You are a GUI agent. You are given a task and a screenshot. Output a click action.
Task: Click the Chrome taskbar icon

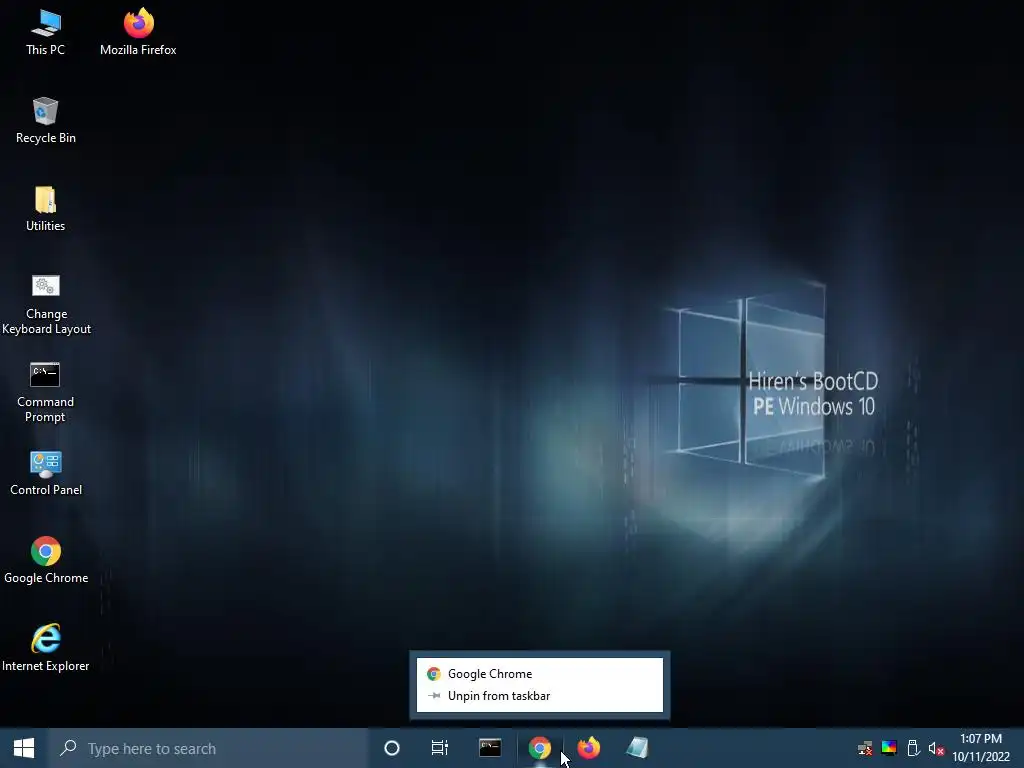point(539,748)
